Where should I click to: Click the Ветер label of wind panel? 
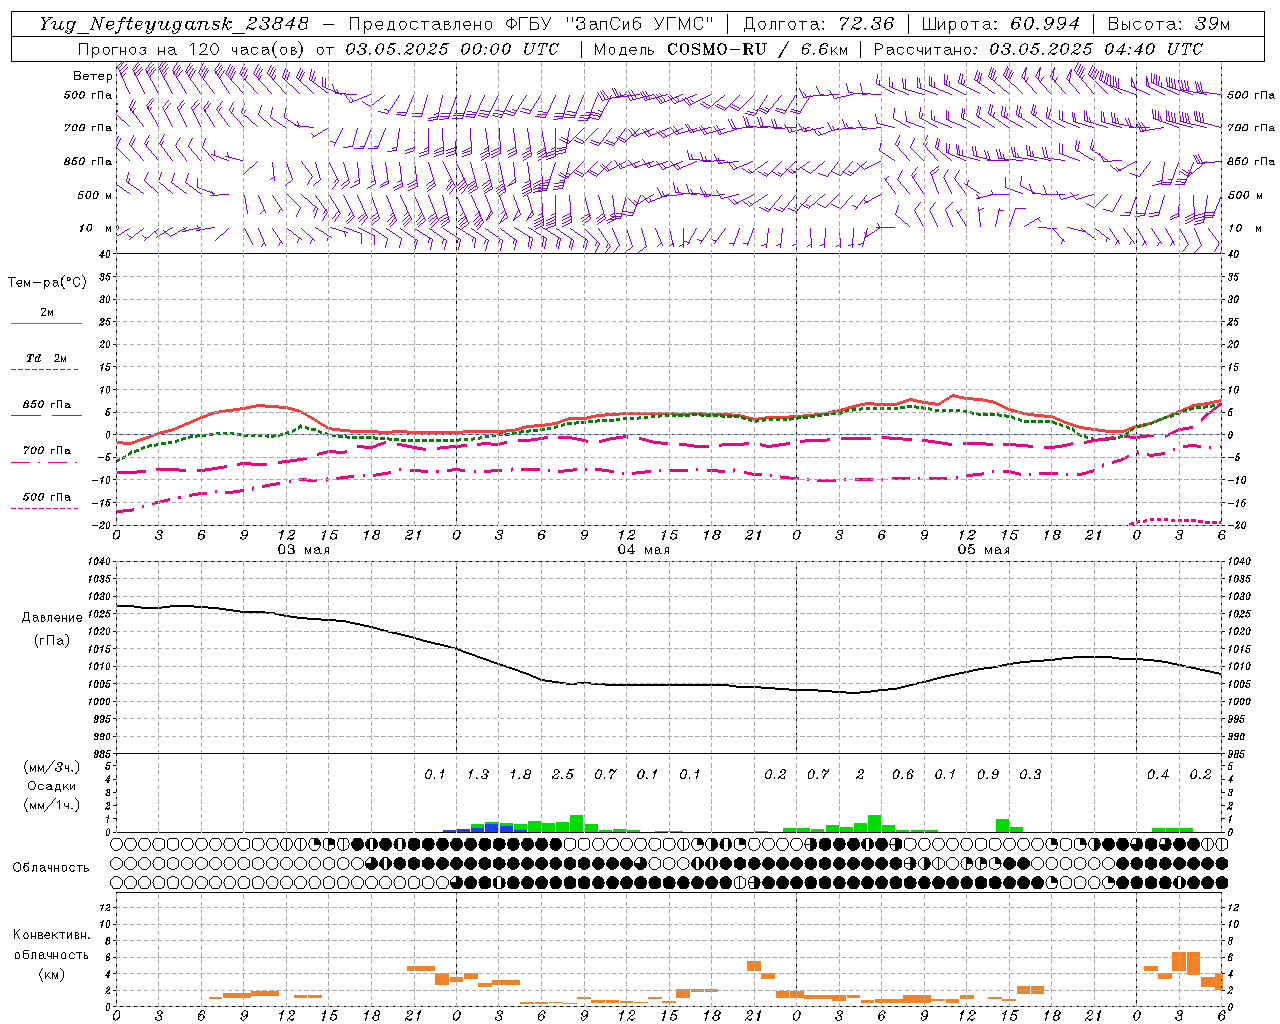coord(92,76)
